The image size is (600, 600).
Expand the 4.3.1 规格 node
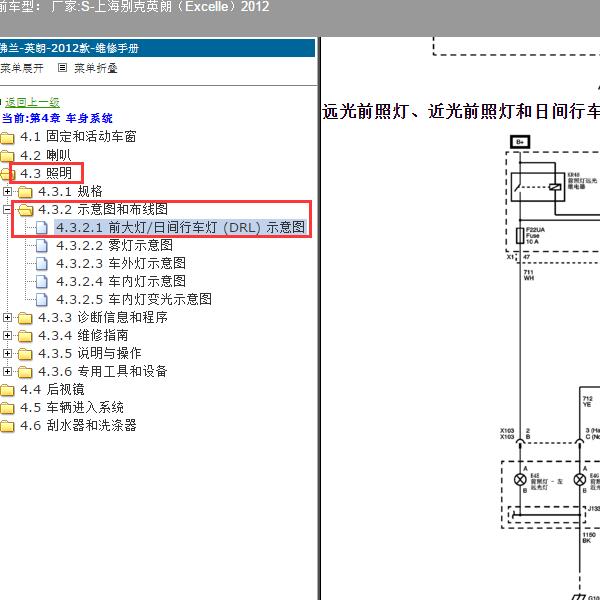coord(7,191)
